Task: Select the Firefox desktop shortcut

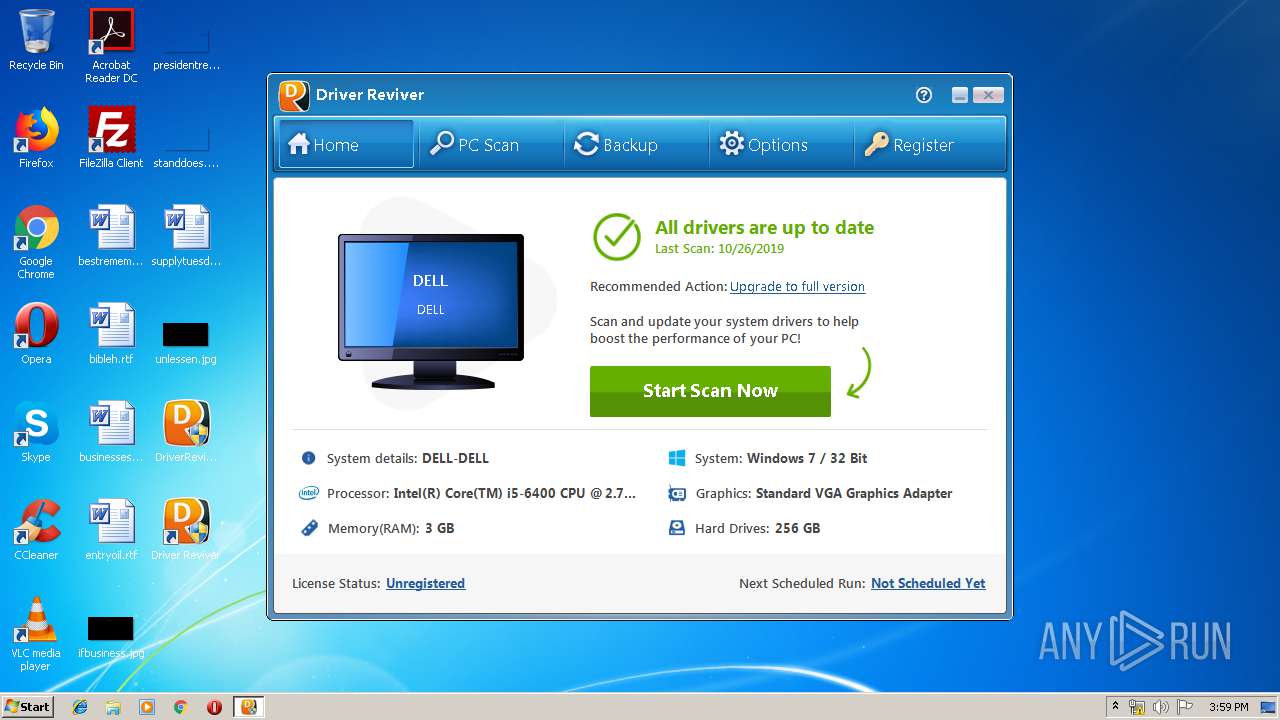Action: 36,137
